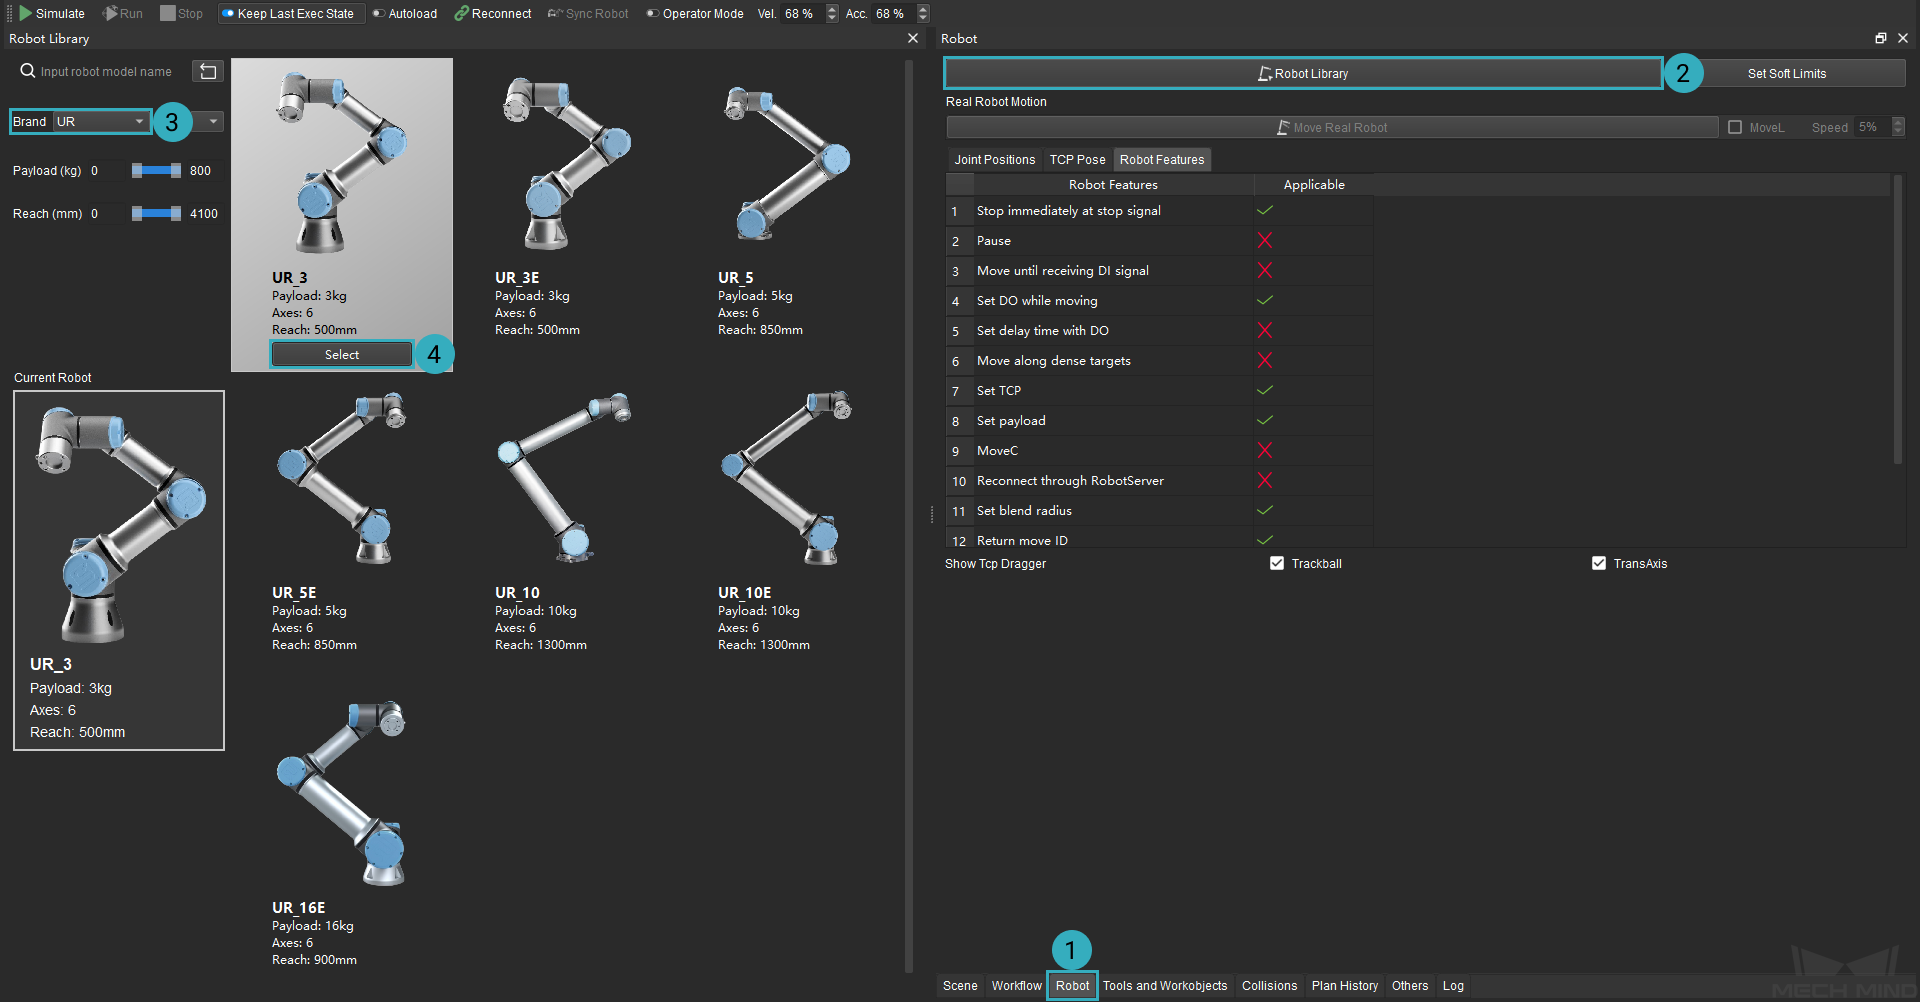Click the Applicable column header

pyautogui.click(x=1314, y=185)
